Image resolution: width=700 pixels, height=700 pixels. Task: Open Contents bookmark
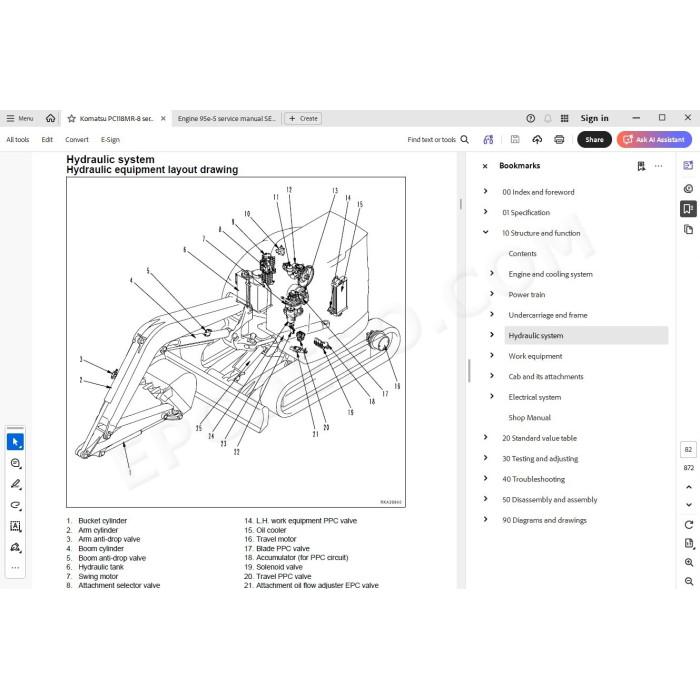tap(522, 254)
